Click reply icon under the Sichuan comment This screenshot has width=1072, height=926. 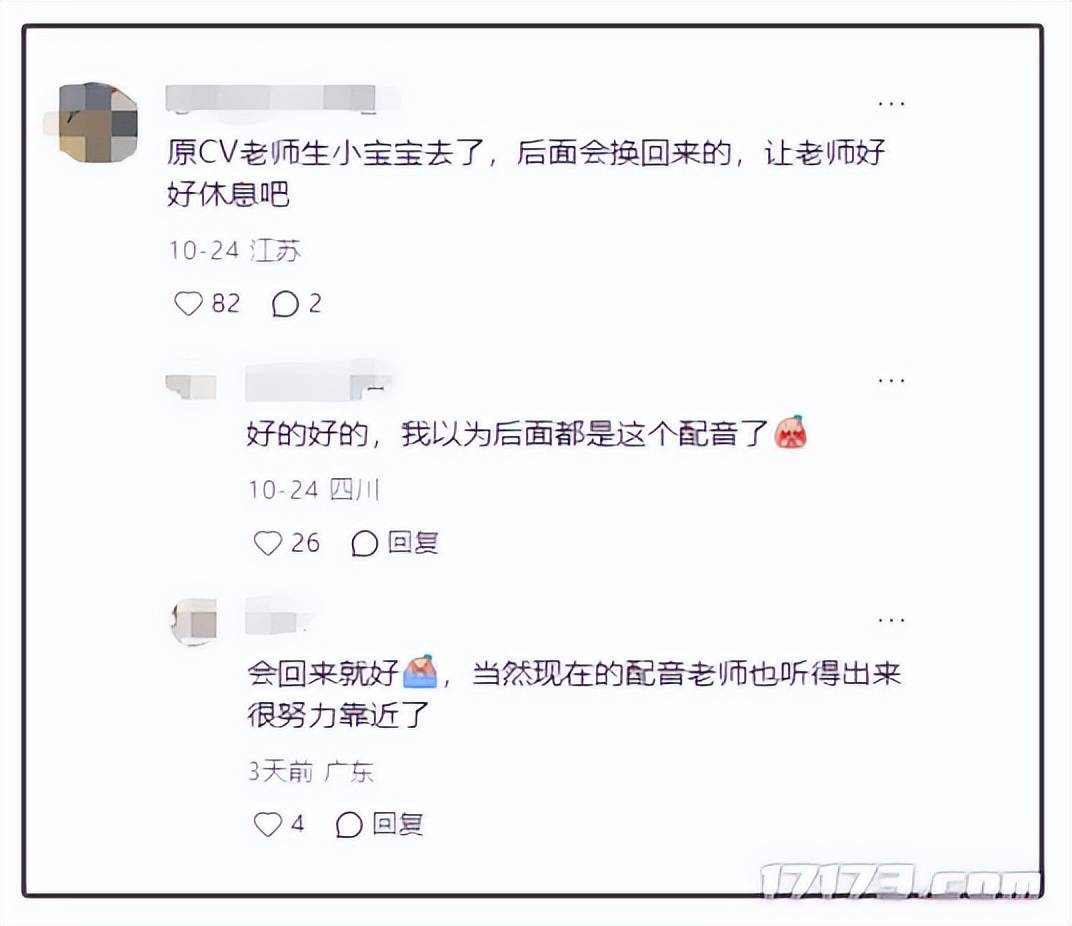364,544
